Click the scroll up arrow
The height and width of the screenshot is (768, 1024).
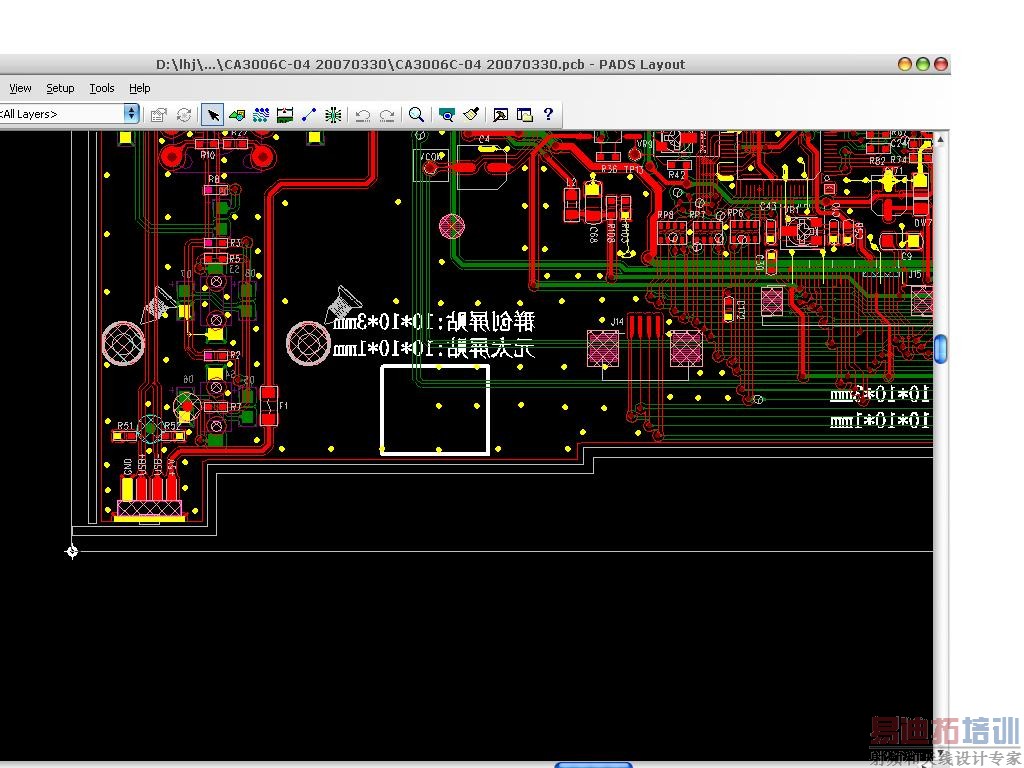tap(940, 138)
